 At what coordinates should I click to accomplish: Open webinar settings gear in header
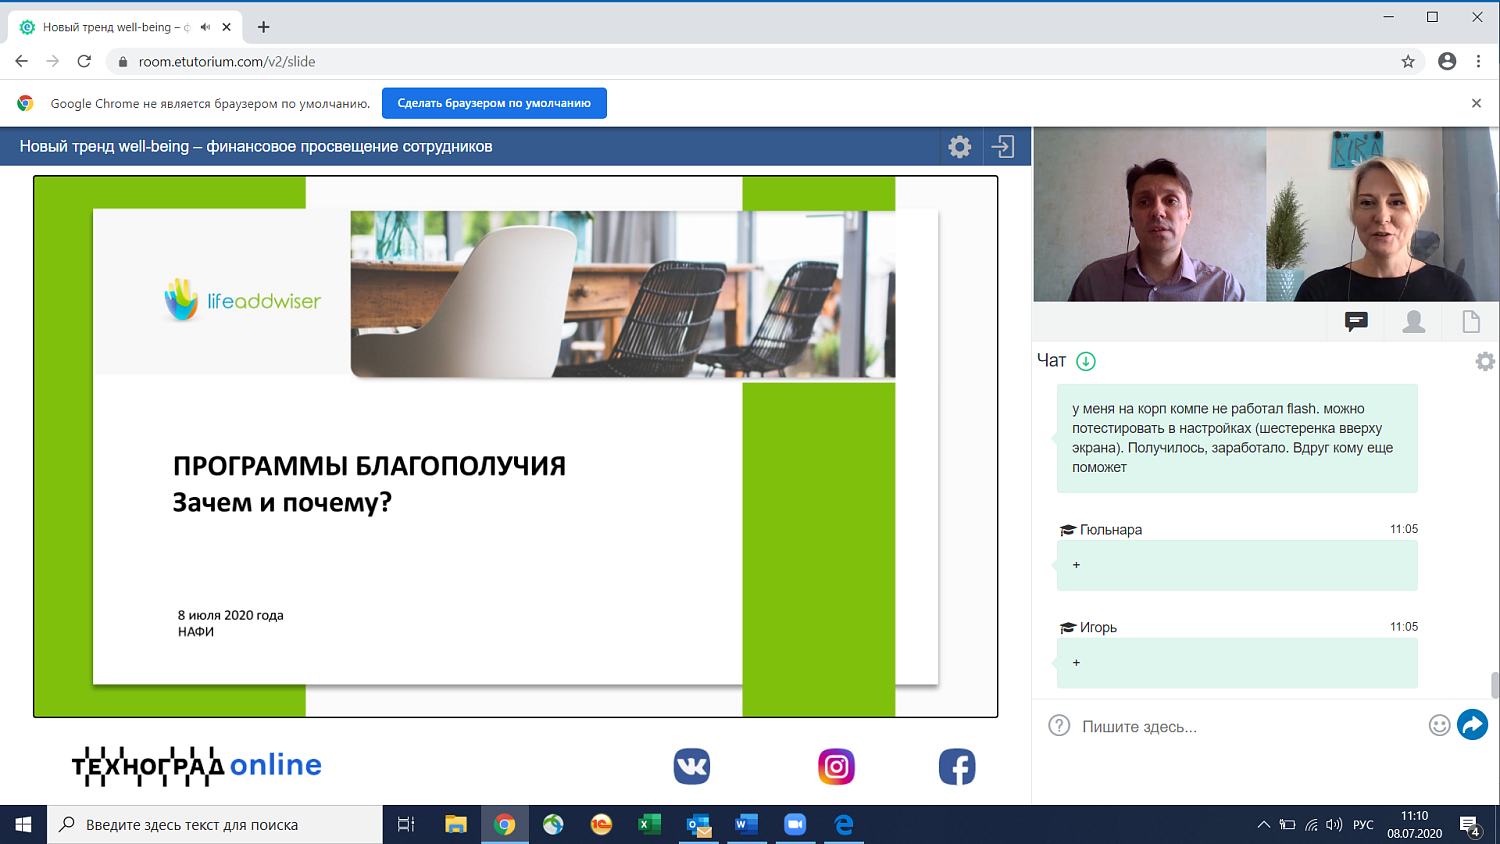point(960,147)
